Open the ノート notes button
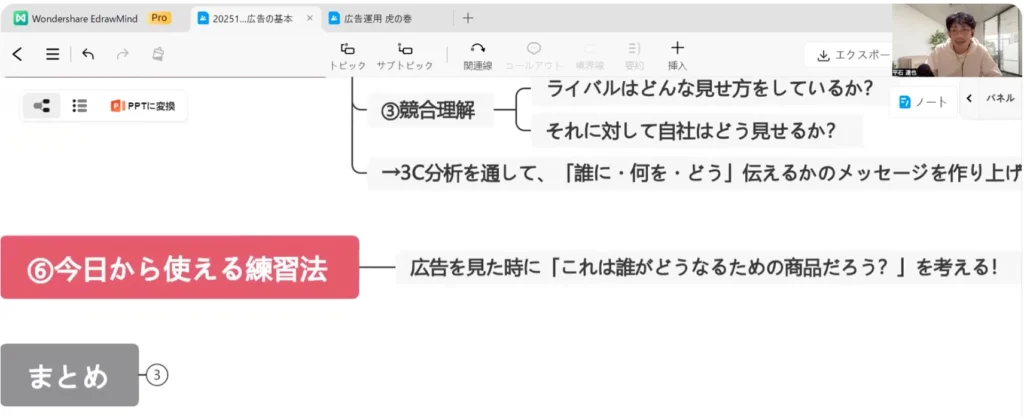Screen dimensions: 1024x417 pyautogui.click(x=922, y=102)
